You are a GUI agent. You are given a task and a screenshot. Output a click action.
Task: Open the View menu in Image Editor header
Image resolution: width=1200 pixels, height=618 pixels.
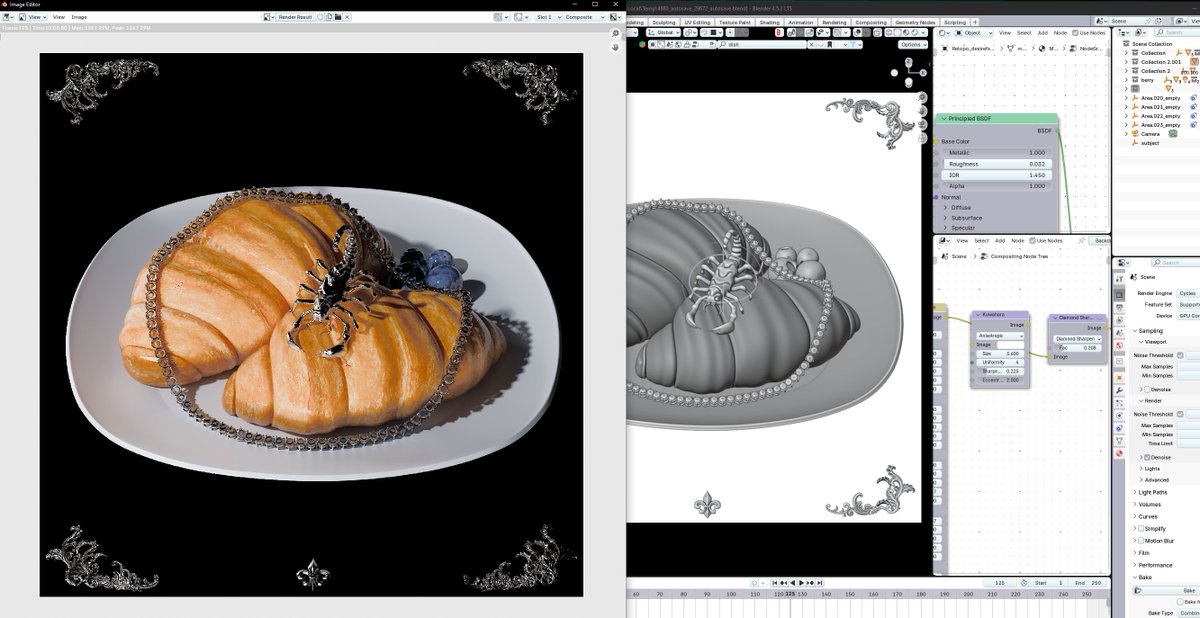pos(59,17)
